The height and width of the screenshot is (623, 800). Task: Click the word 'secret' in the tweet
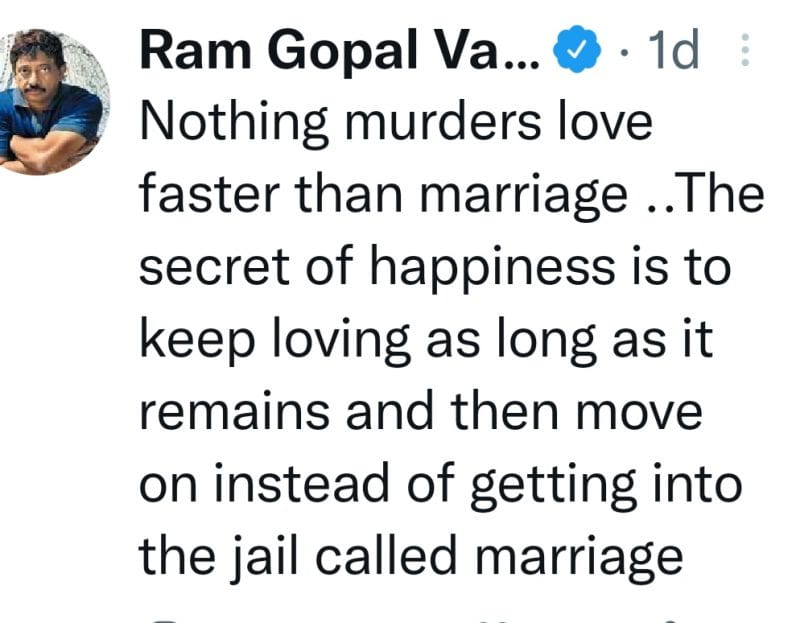214,269
